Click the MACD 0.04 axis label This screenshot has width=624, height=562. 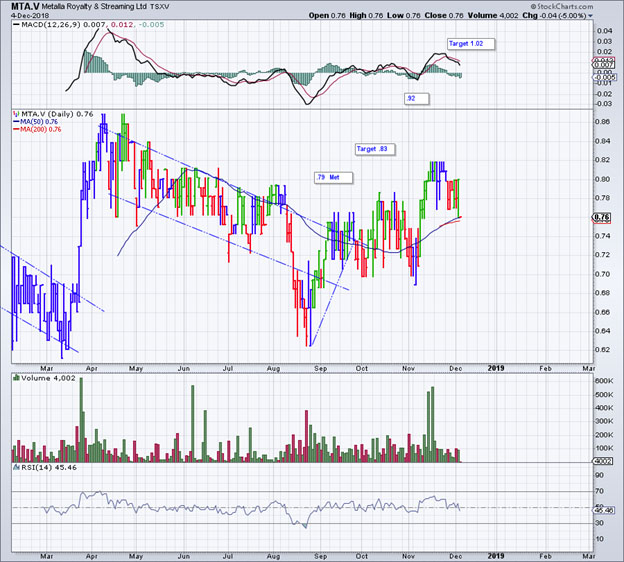[603, 31]
